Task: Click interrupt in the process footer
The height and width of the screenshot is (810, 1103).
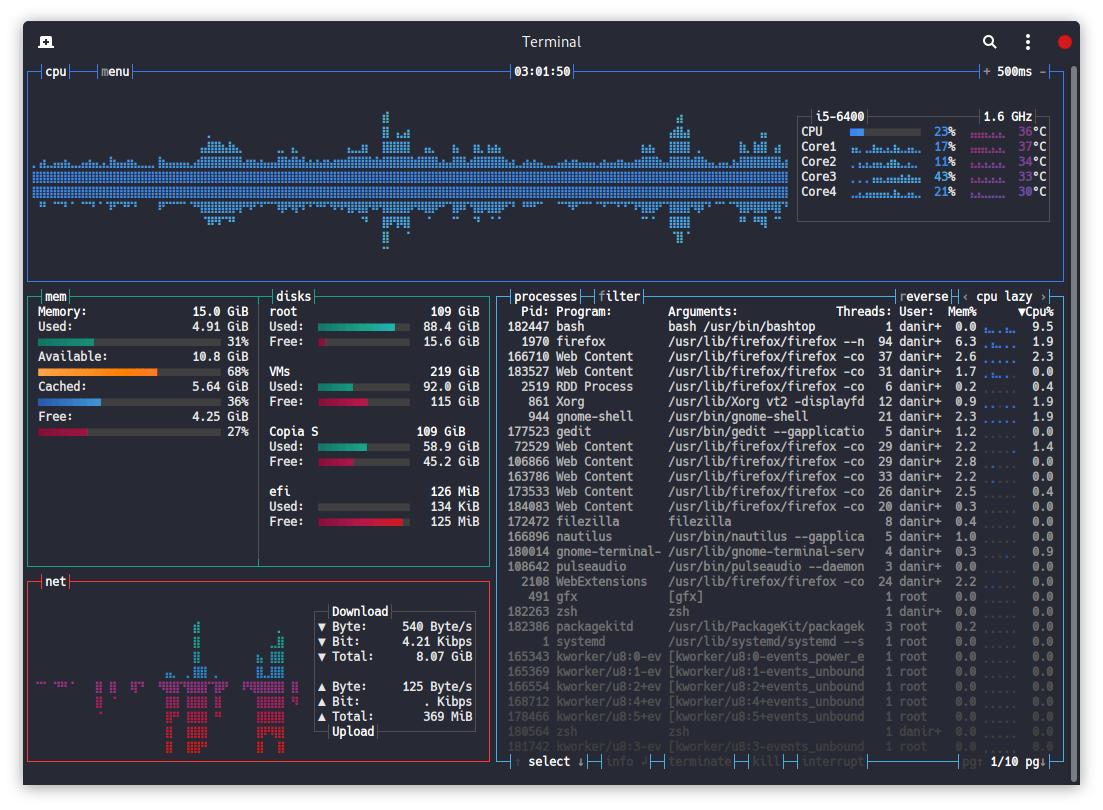Action: [x=833, y=762]
